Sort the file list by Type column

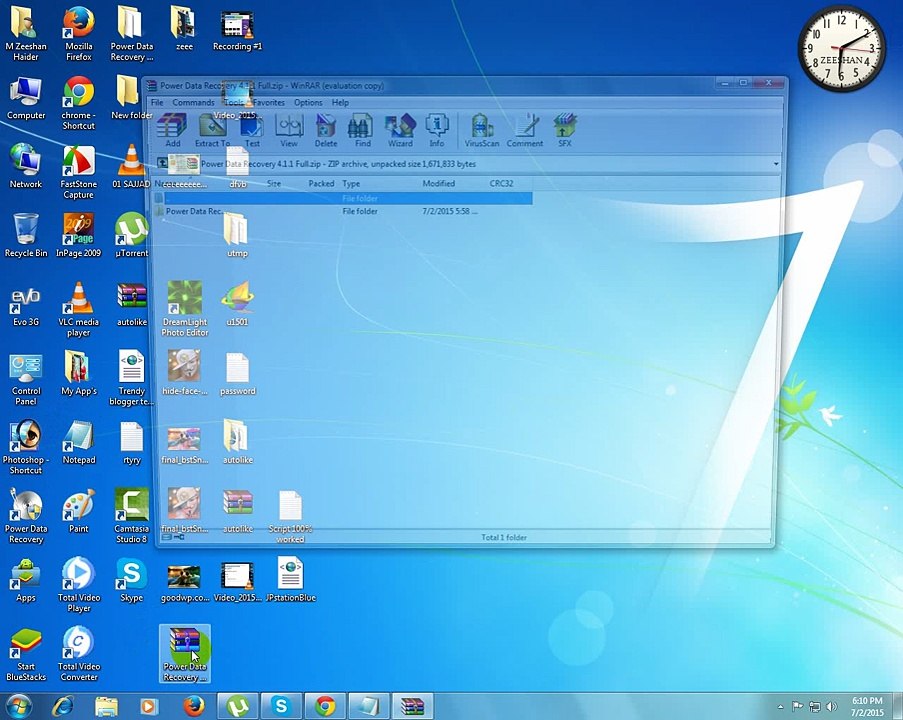point(351,184)
